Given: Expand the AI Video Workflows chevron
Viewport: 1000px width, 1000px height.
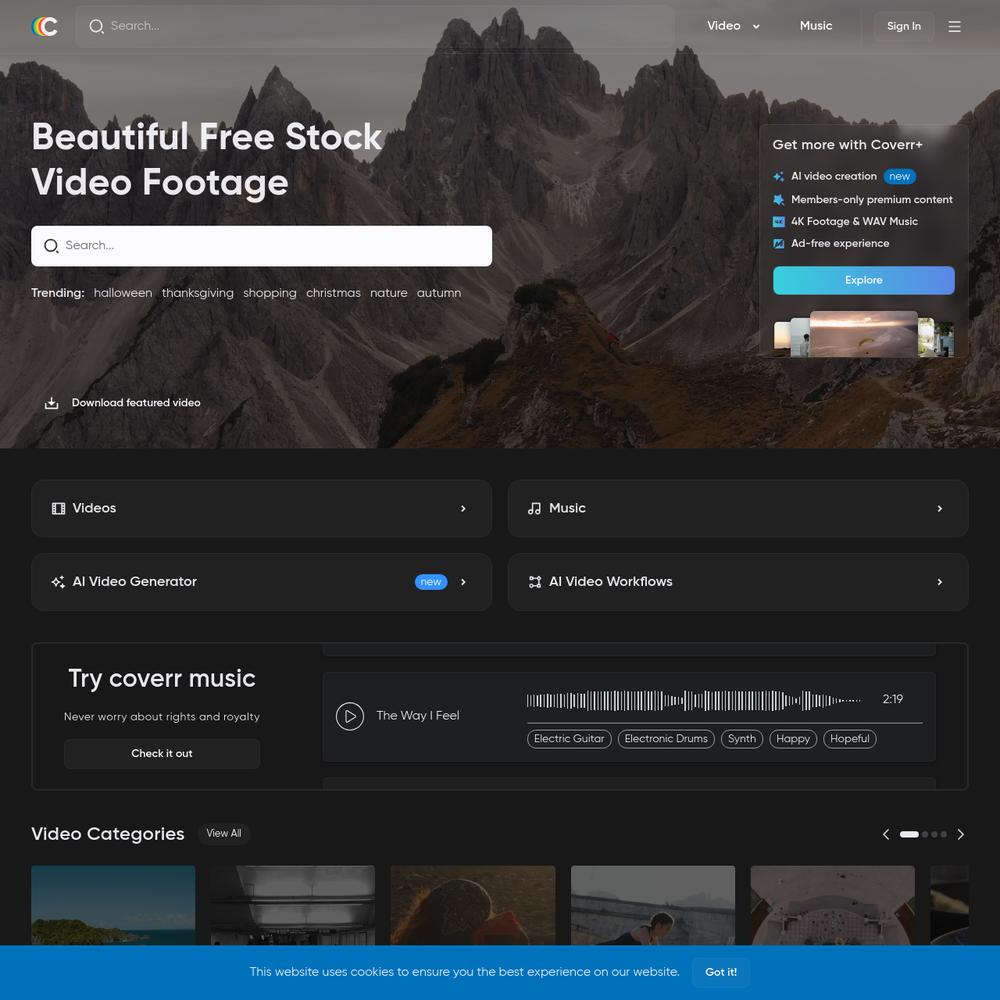Looking at the screenshot, I should (939, 582).
